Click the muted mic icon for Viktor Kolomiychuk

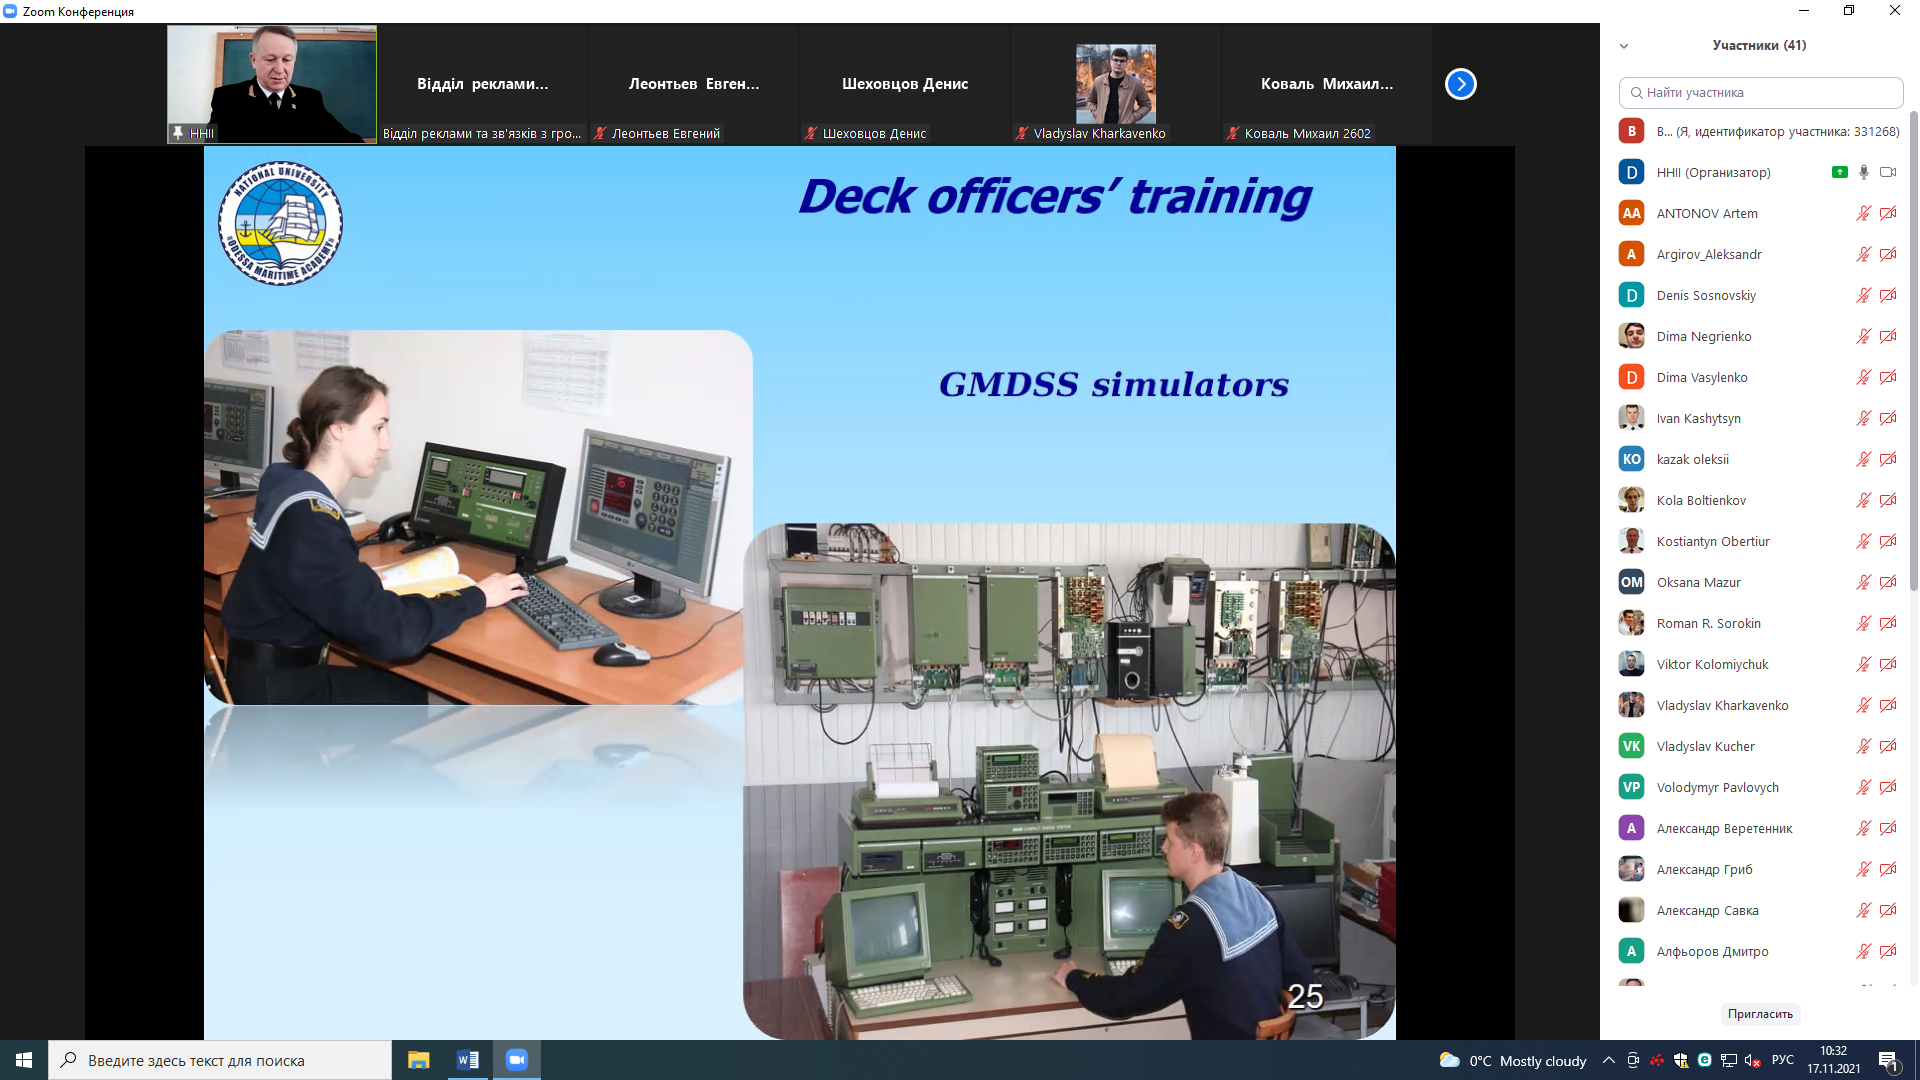pyautogui.click(x=1864, y=664)
